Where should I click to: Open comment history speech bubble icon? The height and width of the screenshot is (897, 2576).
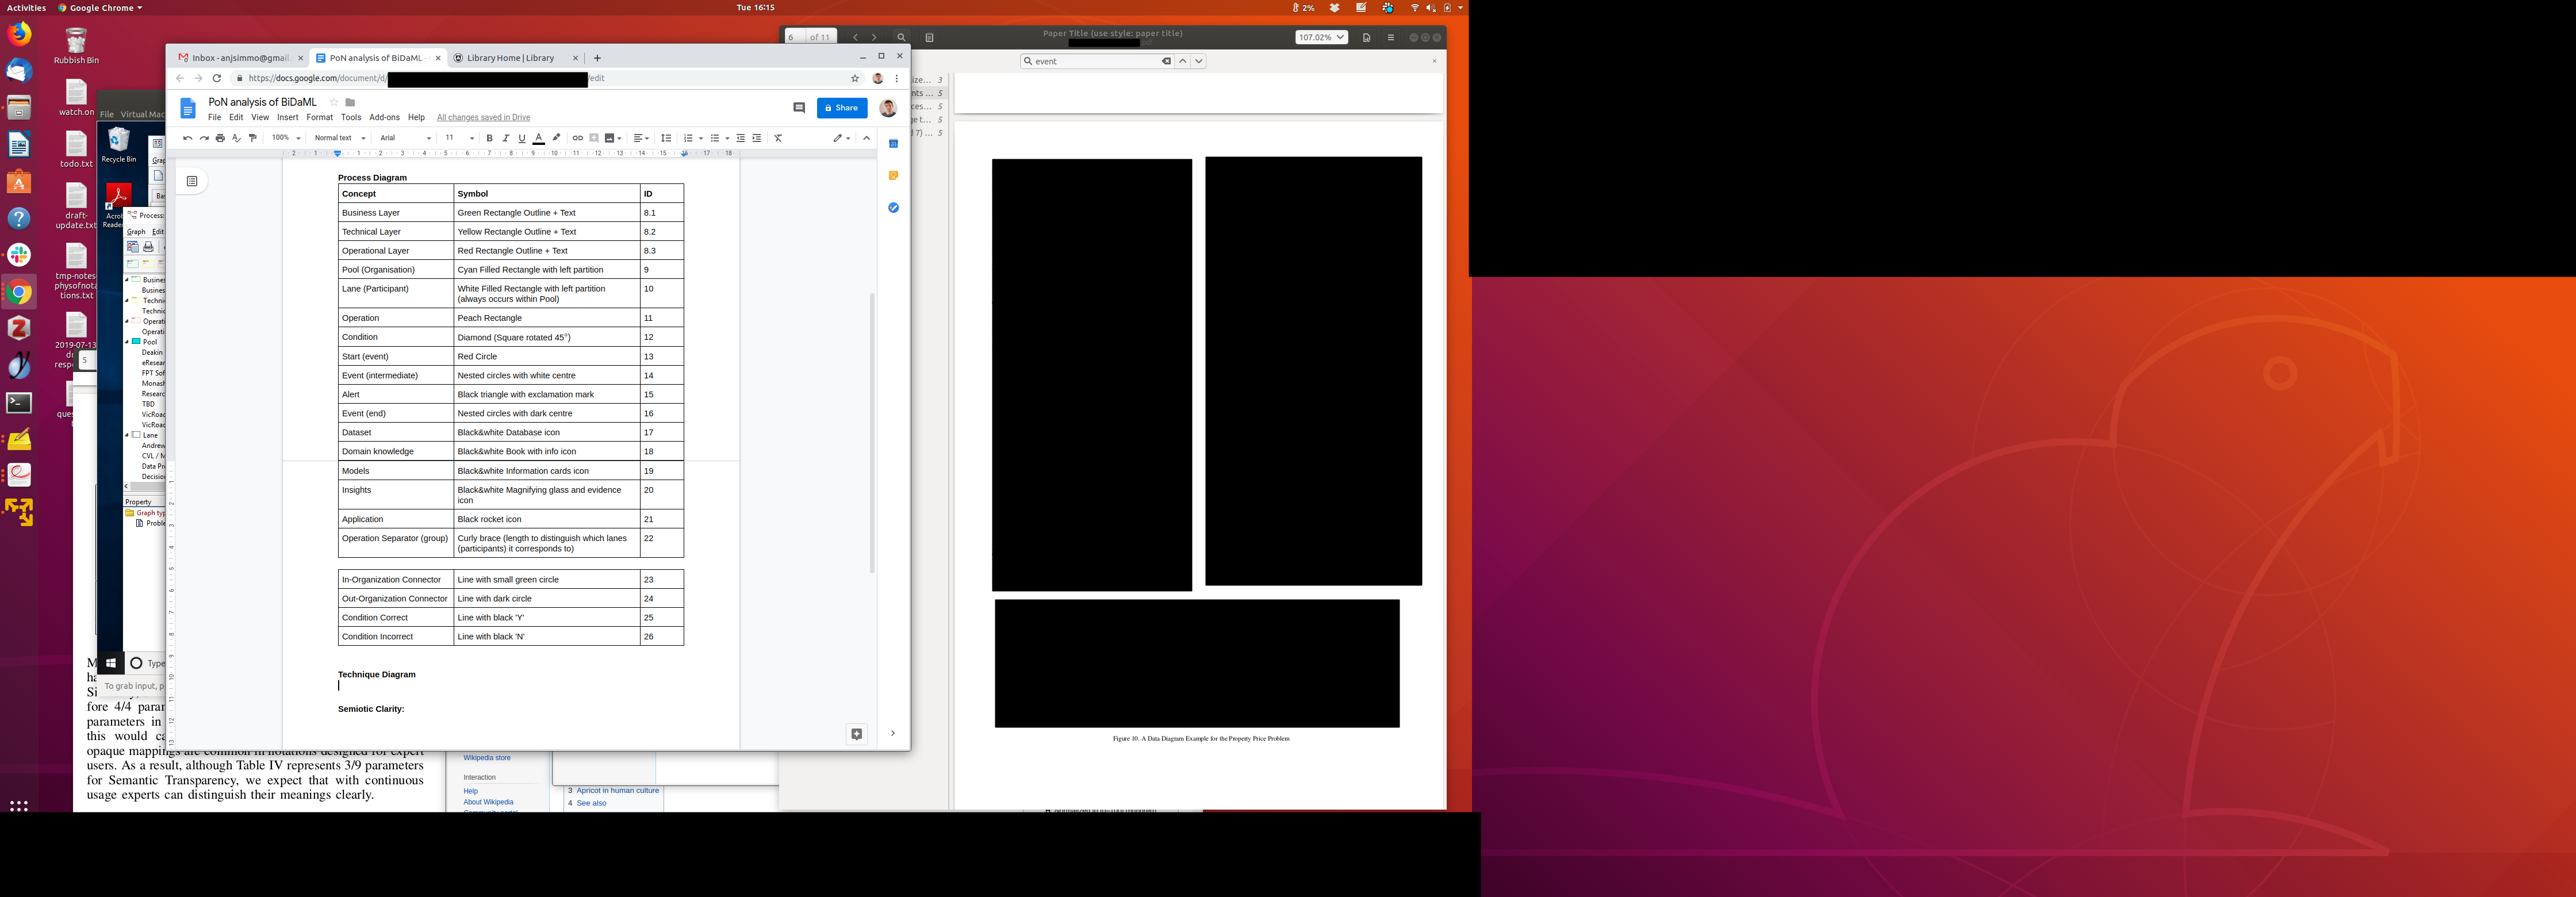click(x=799, y=108)
